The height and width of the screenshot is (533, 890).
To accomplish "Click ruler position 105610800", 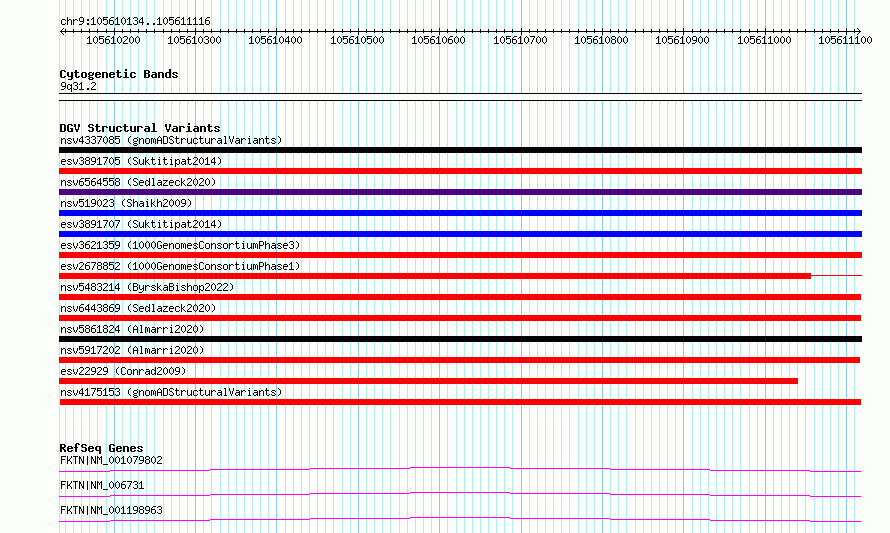I will coord(601,40).
